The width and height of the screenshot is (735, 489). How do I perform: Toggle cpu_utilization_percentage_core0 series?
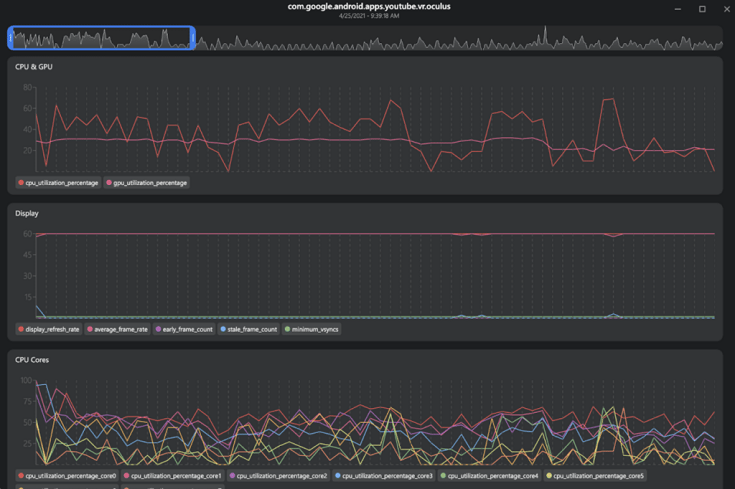67,476
